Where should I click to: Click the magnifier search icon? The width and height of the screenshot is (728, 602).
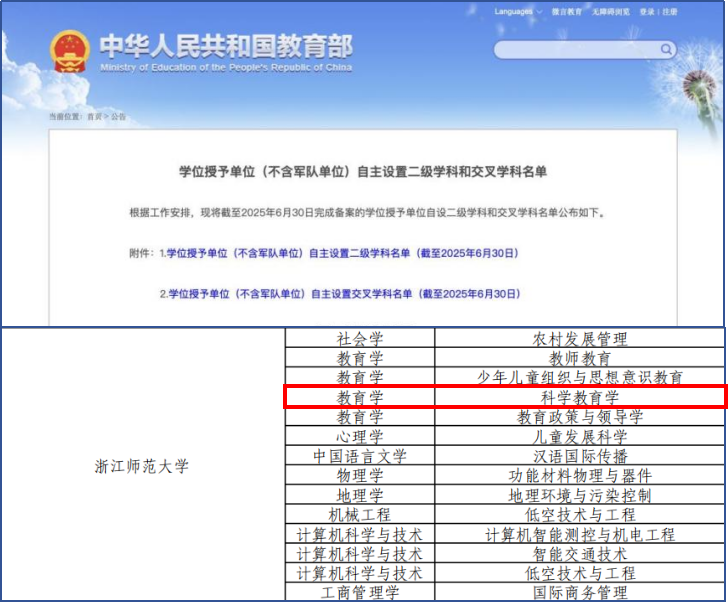(x=666, y=49)
